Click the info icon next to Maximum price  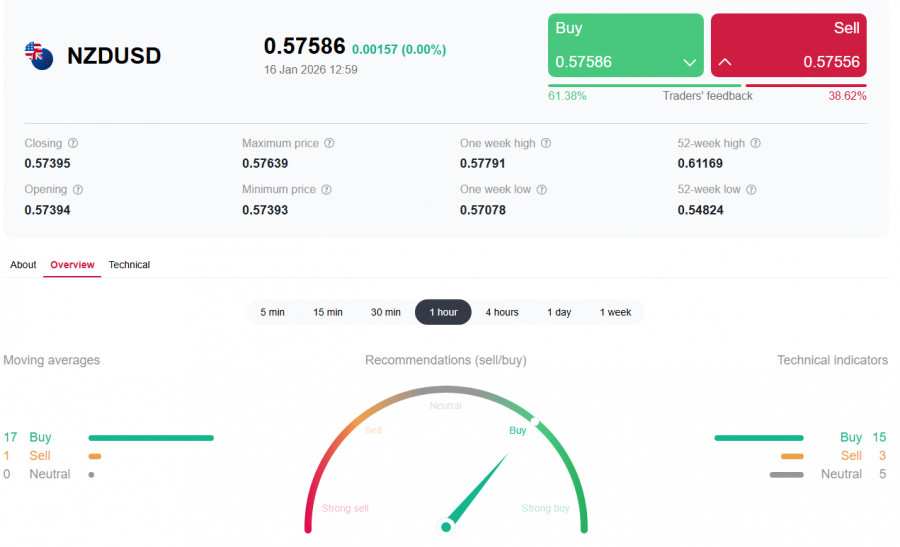coord(329,143)
